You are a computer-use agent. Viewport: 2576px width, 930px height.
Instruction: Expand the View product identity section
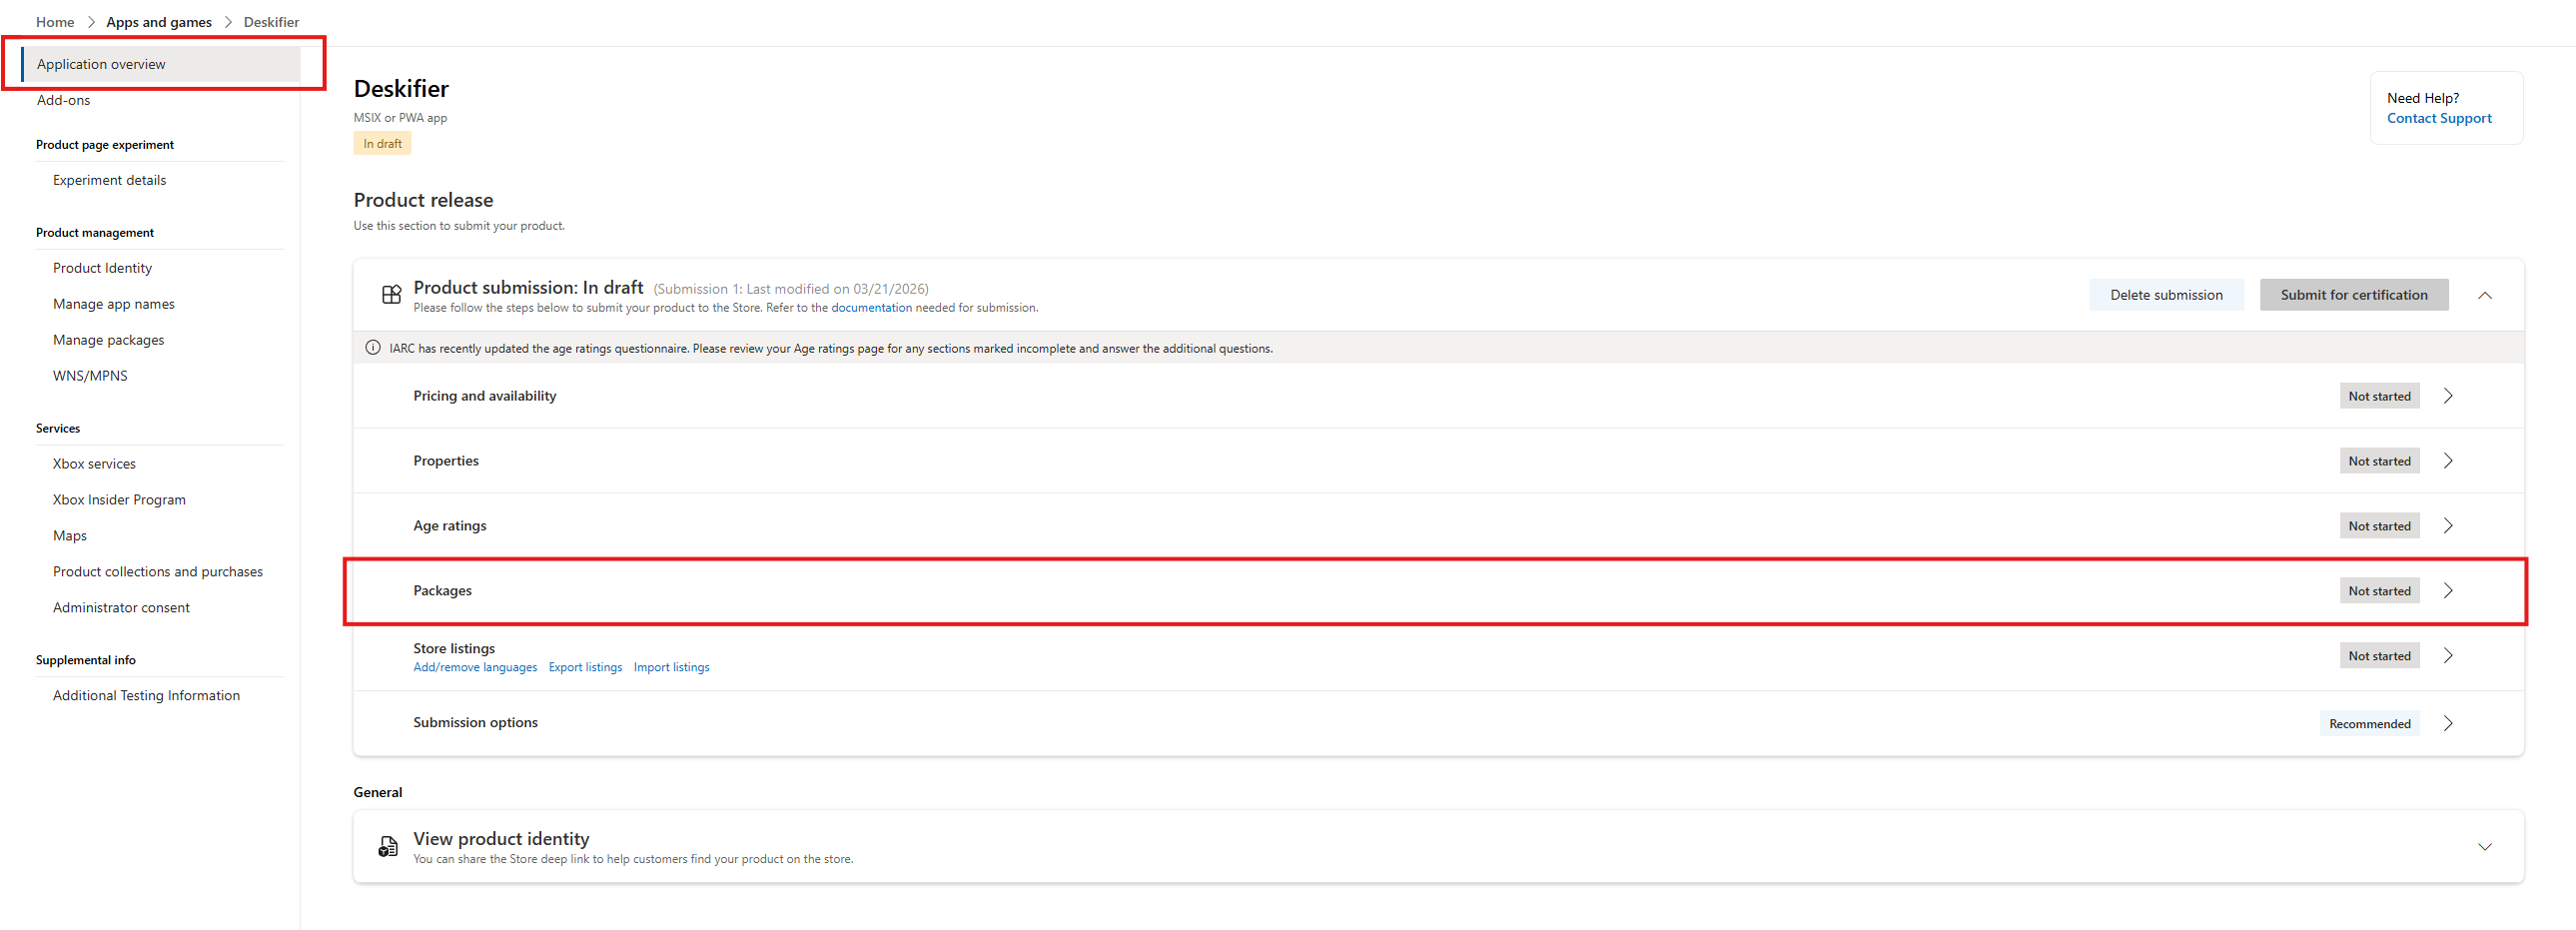coord(2485,847)
